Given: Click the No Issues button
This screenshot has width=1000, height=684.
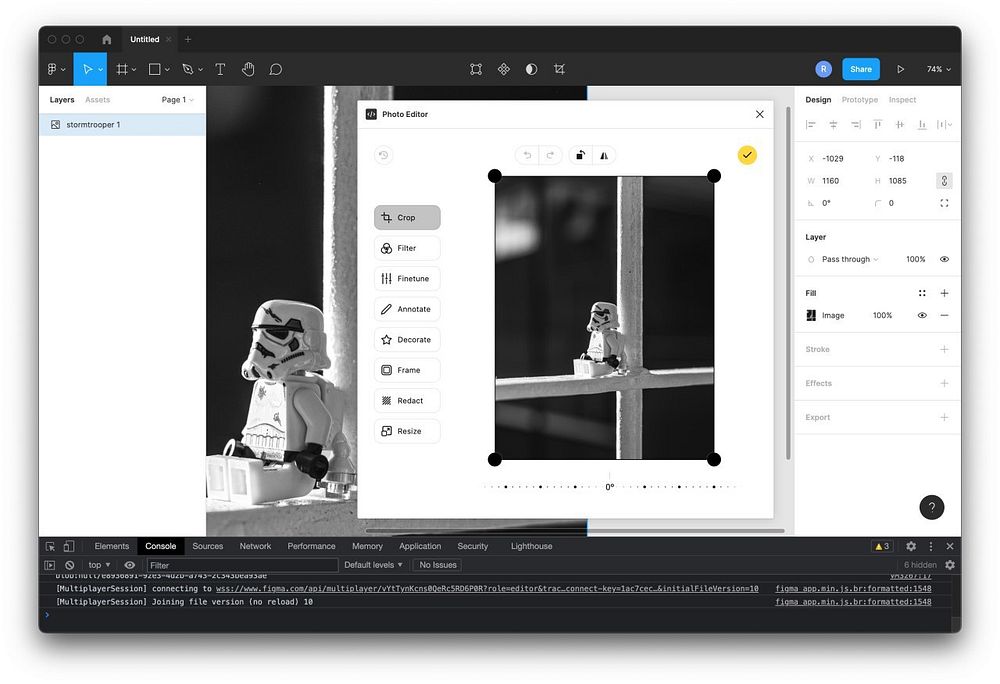Looking at the screenshot, I should tap(438, 565).
